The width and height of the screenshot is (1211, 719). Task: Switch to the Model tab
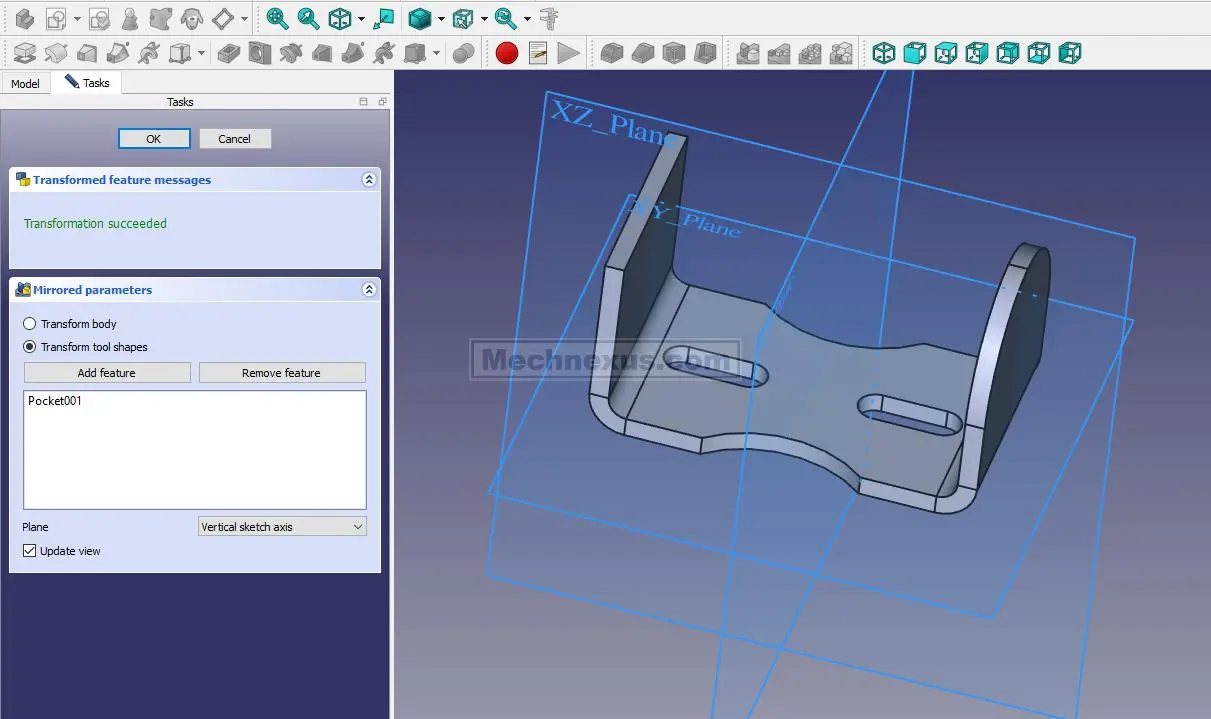[x=25, y=84]
